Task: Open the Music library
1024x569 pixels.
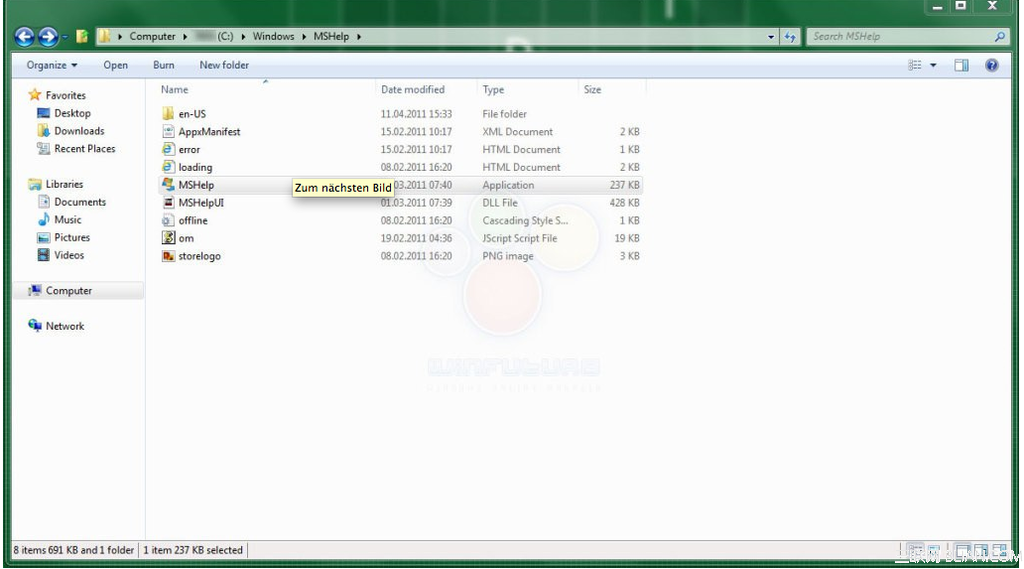Action: pyautogui.click(x=67, y=219)
